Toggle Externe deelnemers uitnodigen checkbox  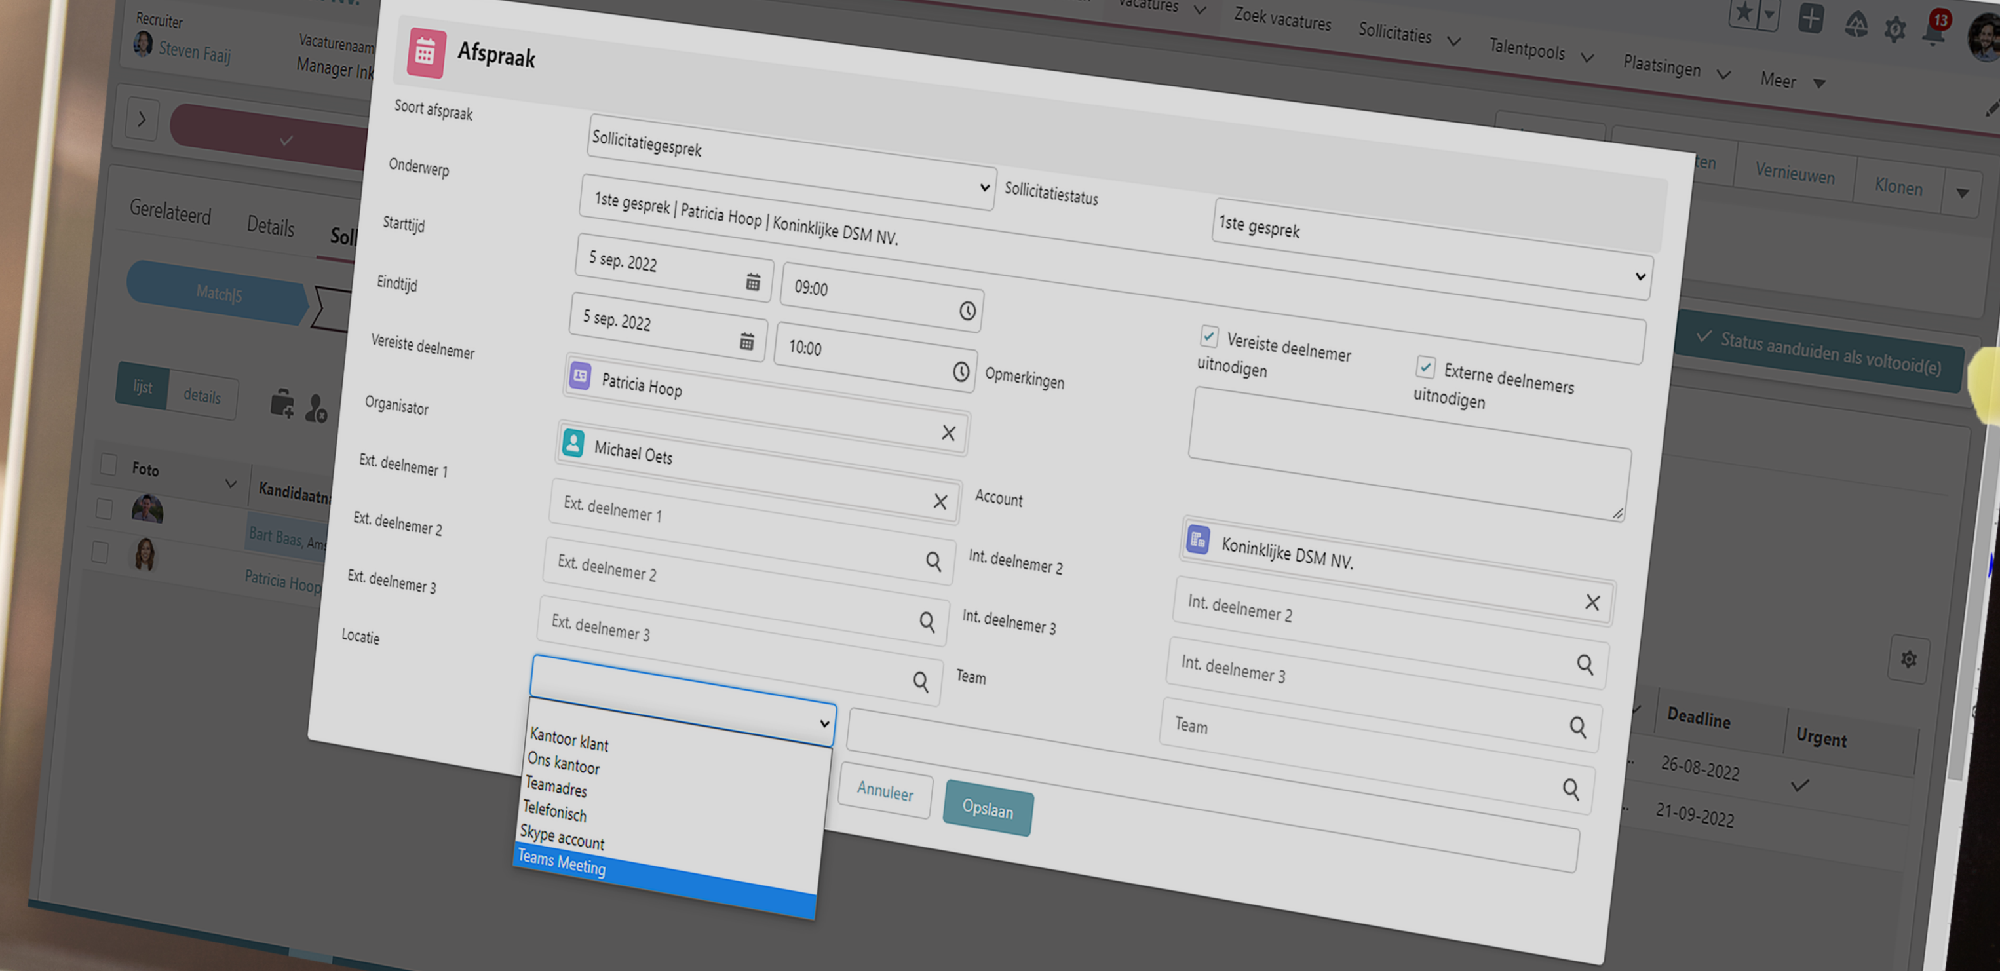pyautogui.click(x=1426, y=367)
